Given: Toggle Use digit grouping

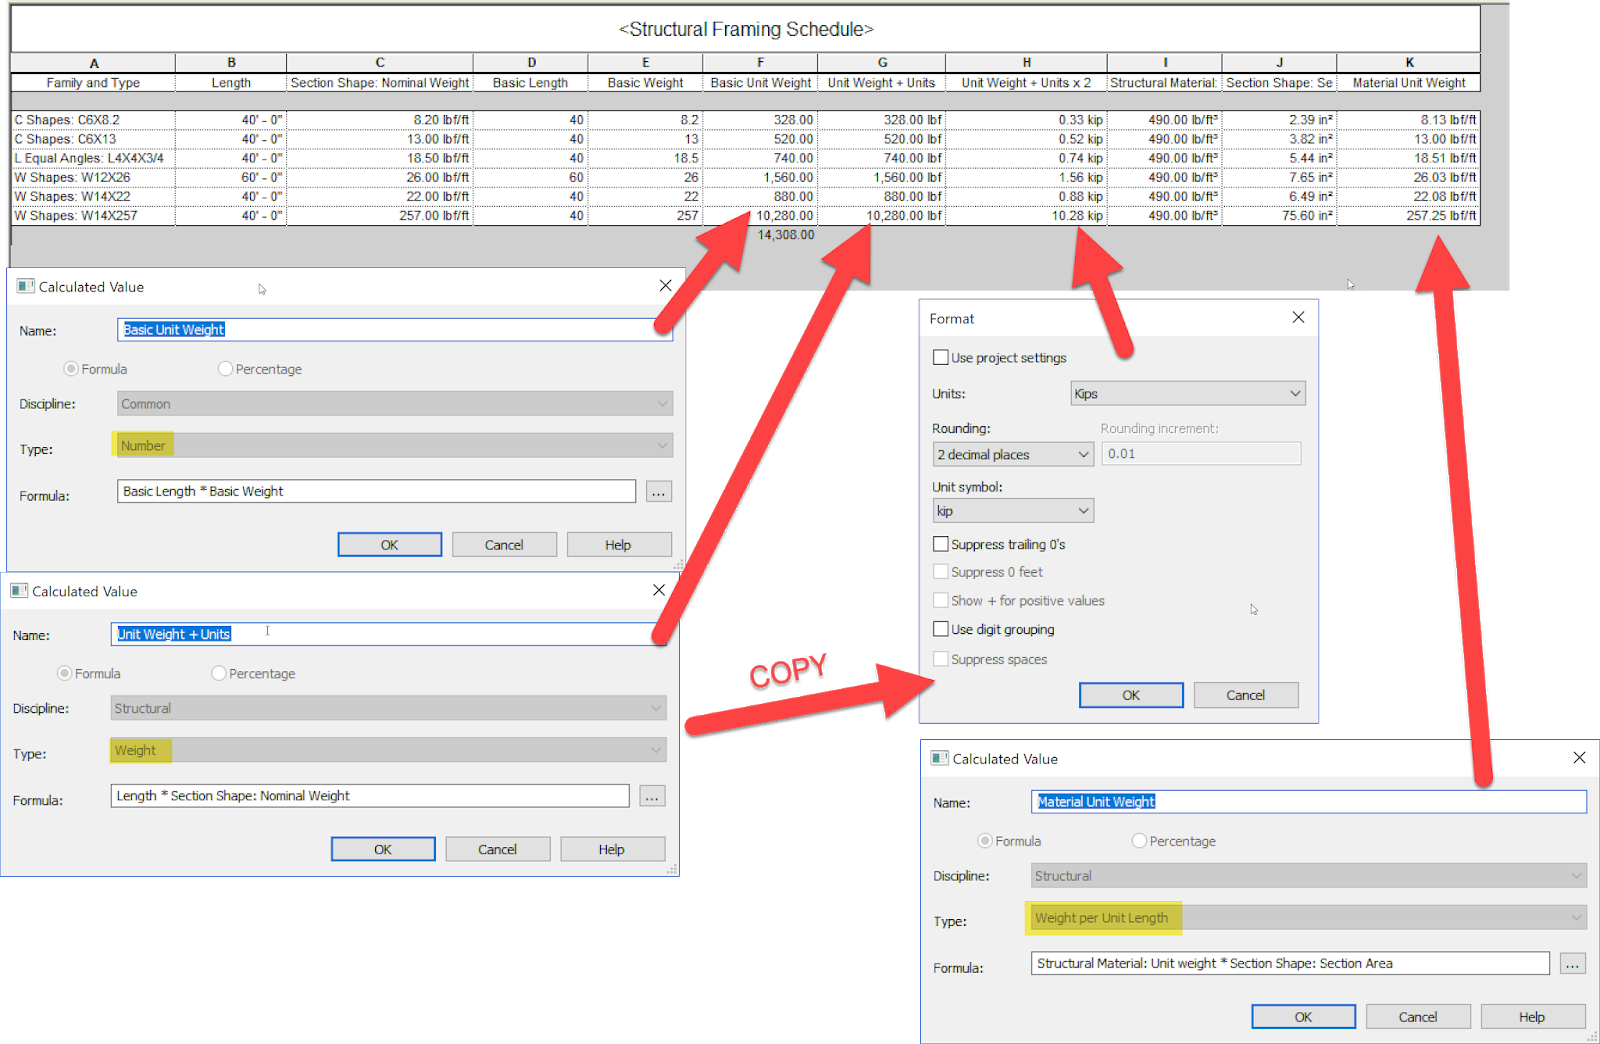Looking at the screenshot, I should (x=940, y=629).
